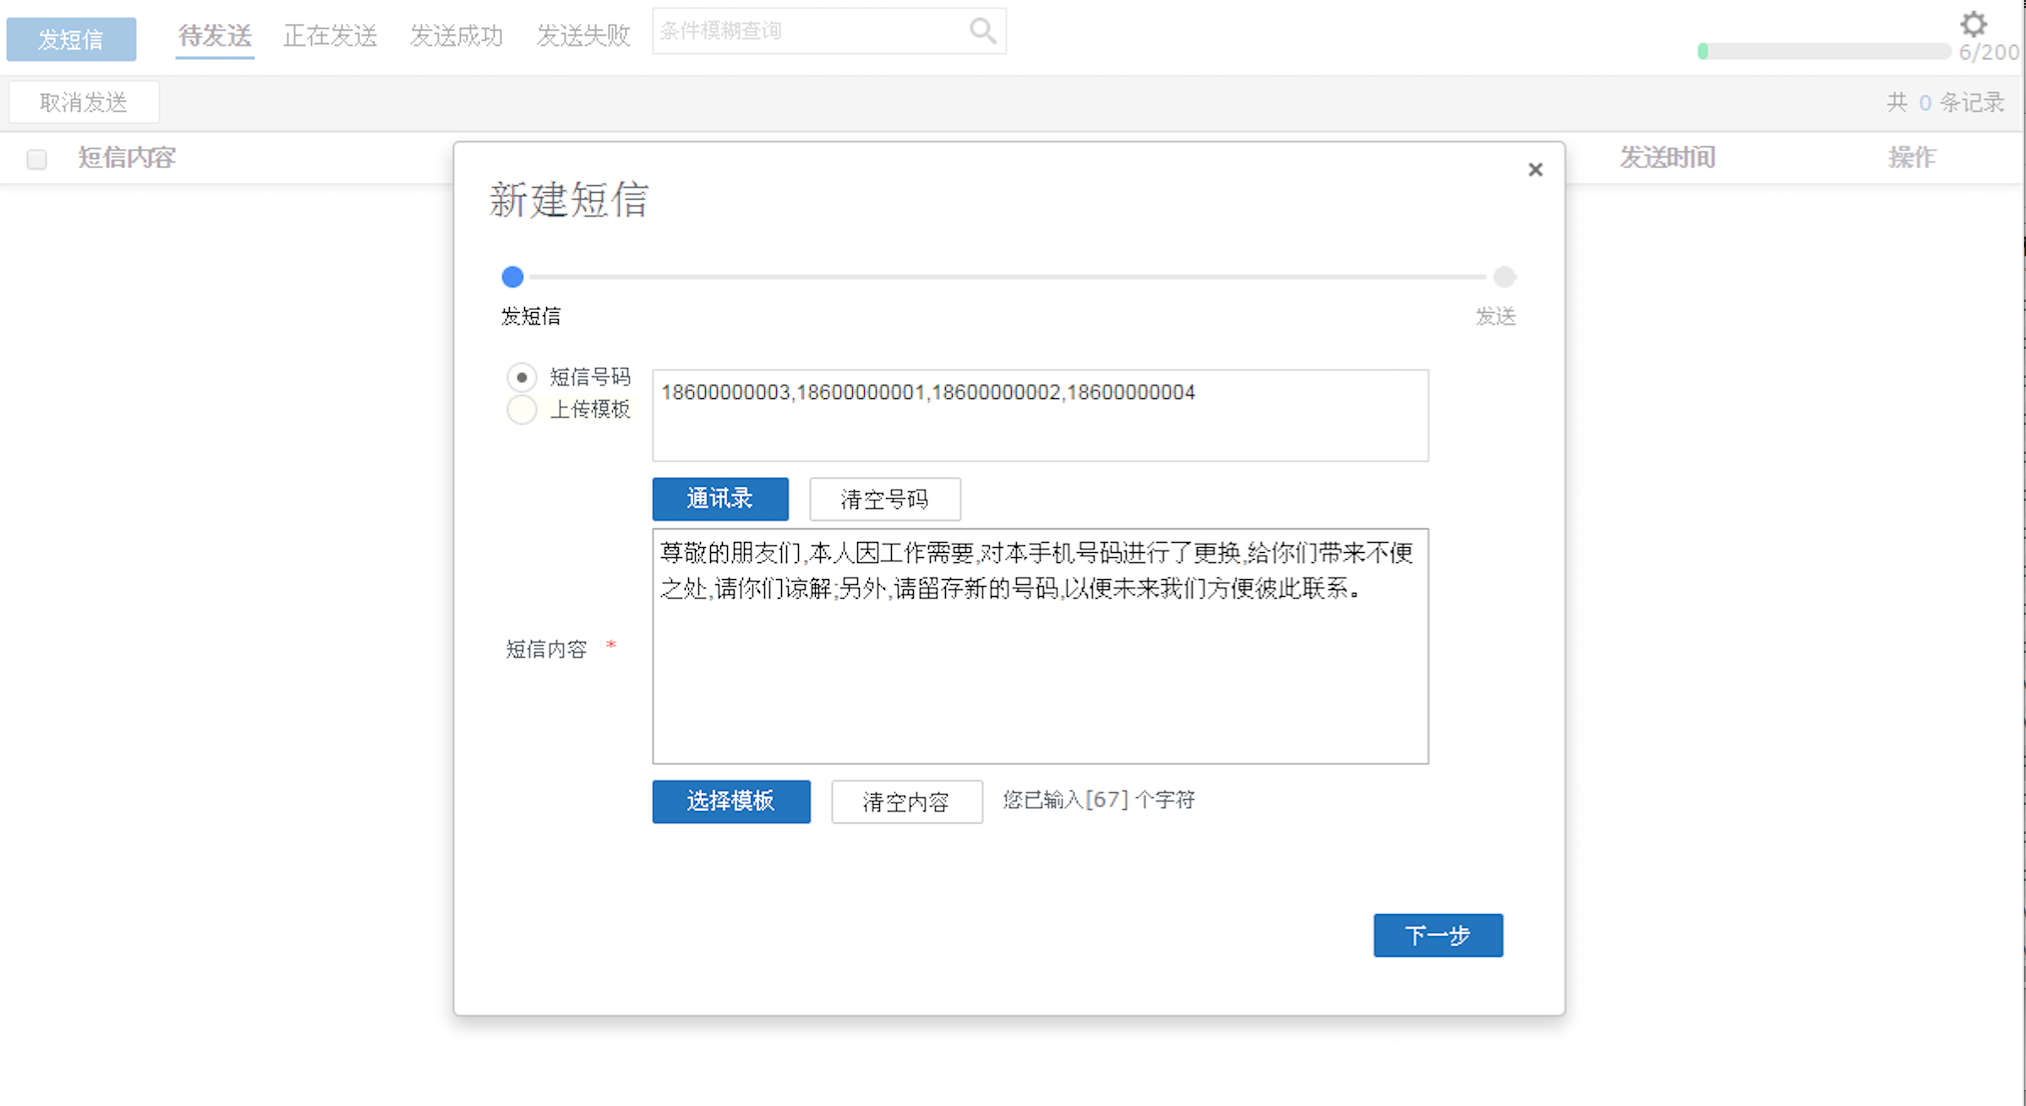Click into the 短信内容 message text area
The width and height of the screenshot is (2026, 1106).
pos(1040,646)
